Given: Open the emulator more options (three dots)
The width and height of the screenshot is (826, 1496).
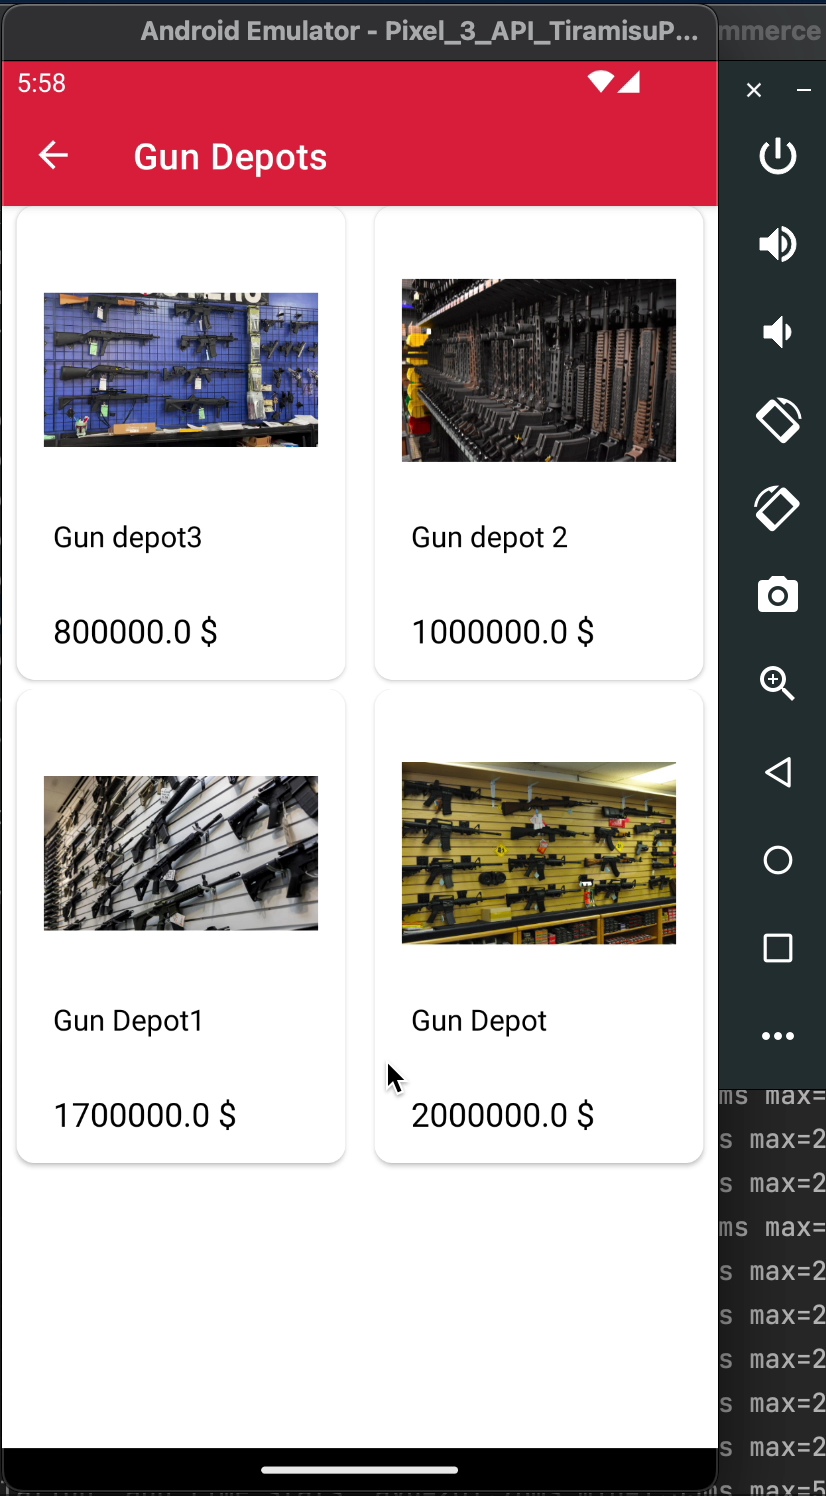Looking at the screenshot, I should [x=778, y=1036].
